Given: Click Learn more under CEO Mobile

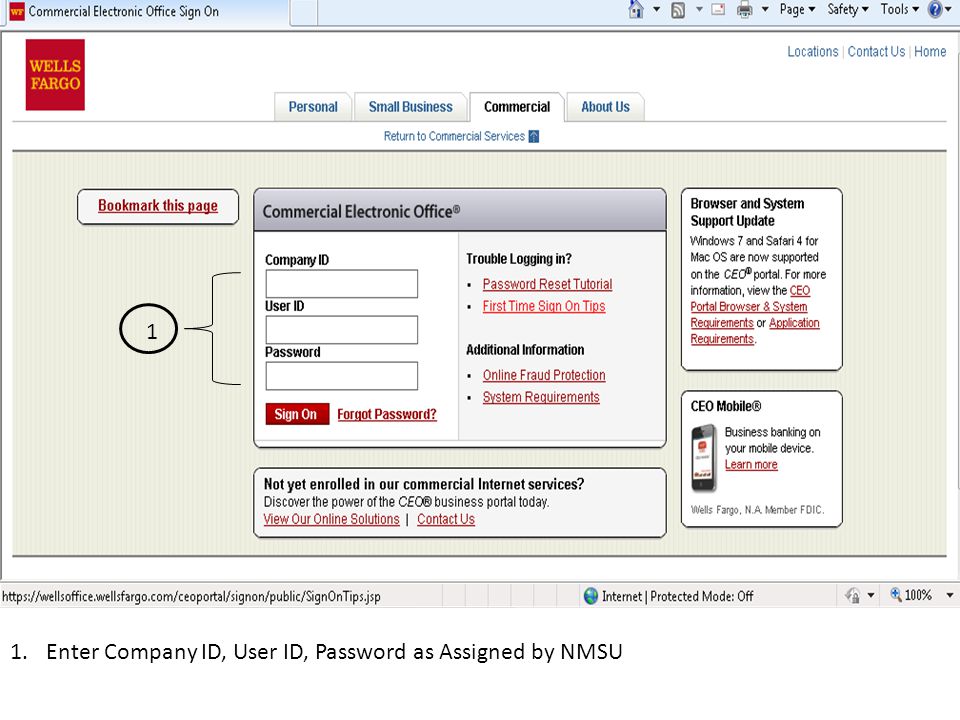Looking at the screenshot, I should tap(751, 465).
